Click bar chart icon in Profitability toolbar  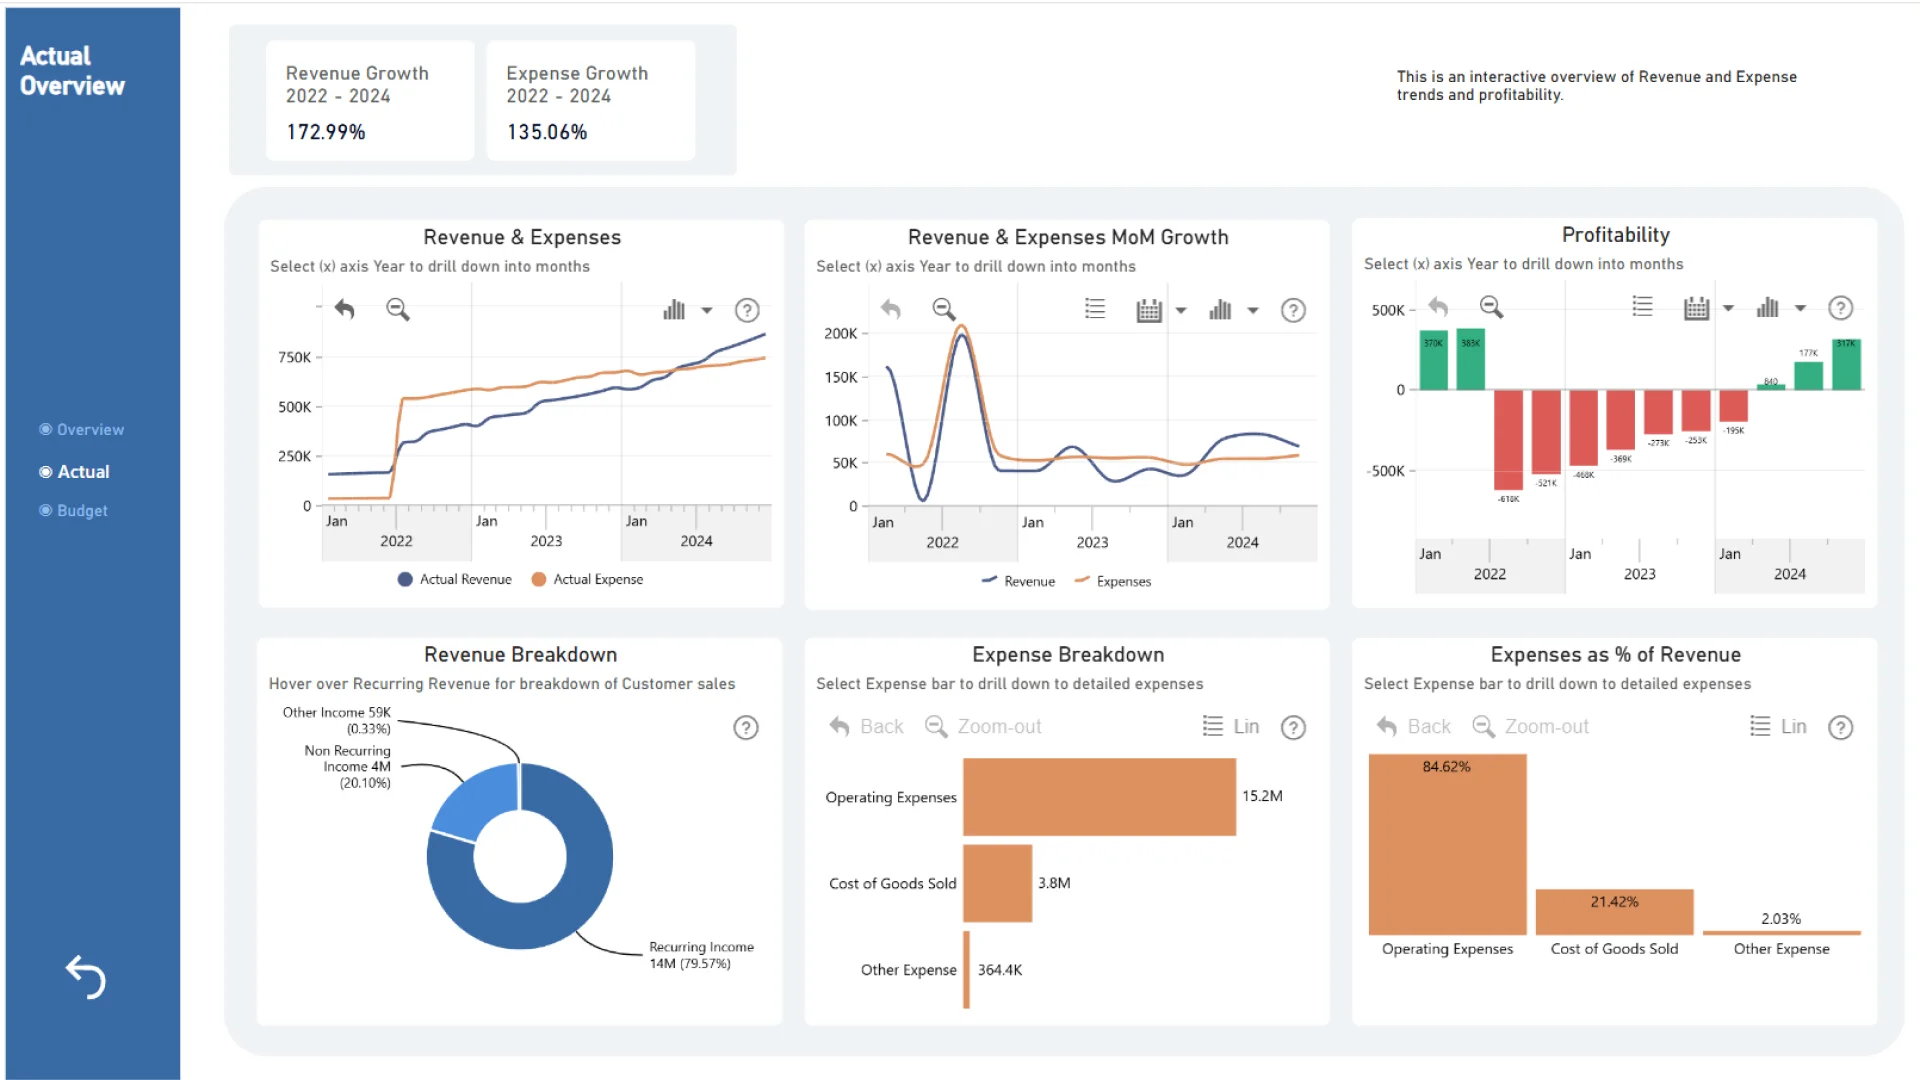(1767, 308)
